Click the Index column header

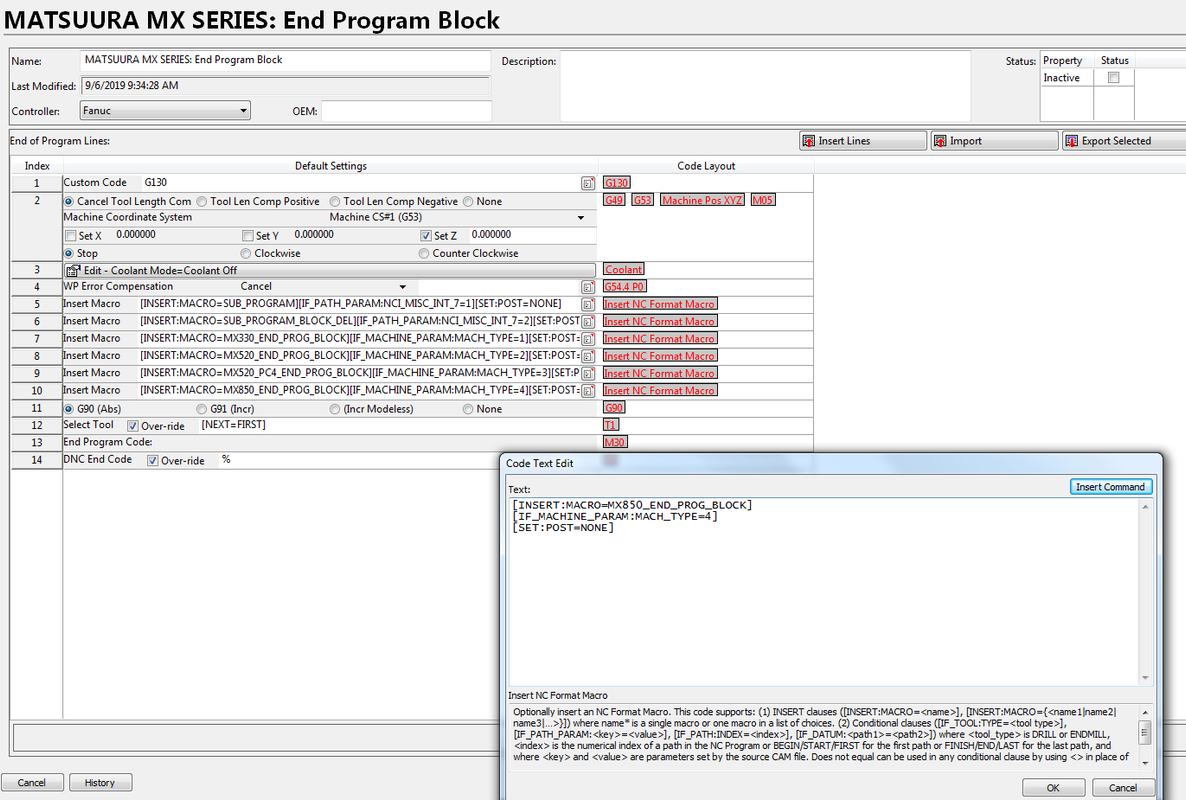(x=37, y=166)
